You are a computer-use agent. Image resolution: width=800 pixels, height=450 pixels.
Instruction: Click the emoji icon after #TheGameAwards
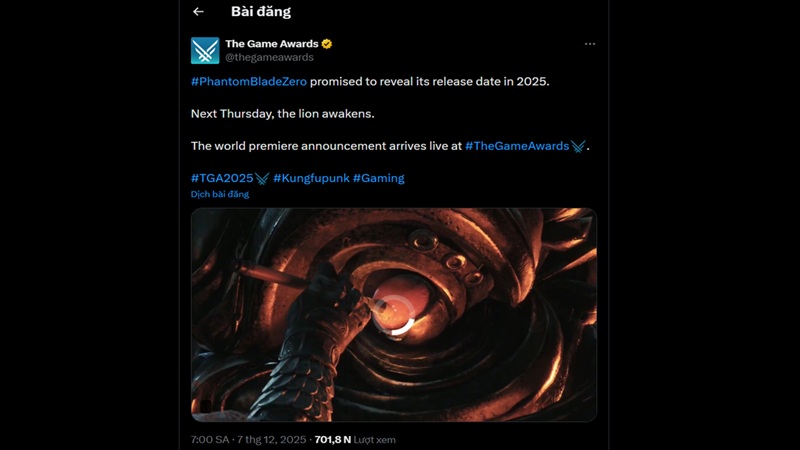pos(578,146)
